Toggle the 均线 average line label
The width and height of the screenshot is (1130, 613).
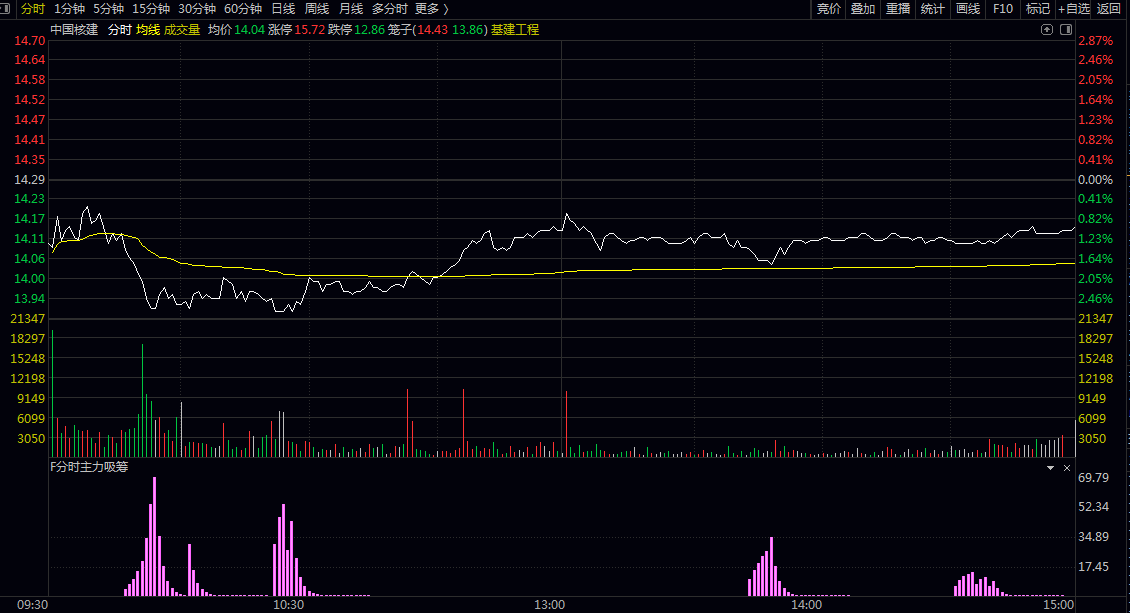[x=148, y=30]
